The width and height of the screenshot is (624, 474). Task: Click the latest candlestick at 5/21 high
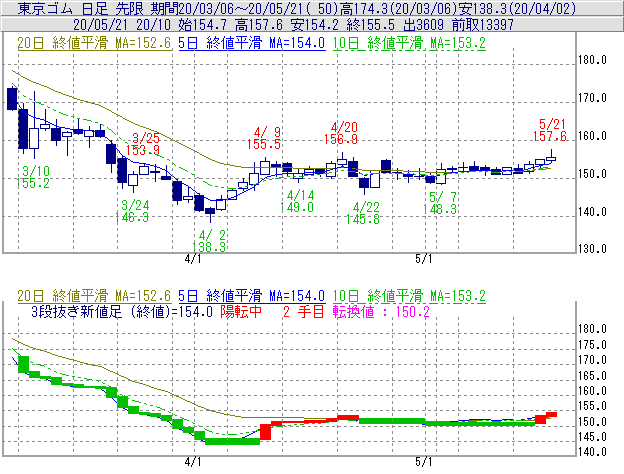click(551, 156)
